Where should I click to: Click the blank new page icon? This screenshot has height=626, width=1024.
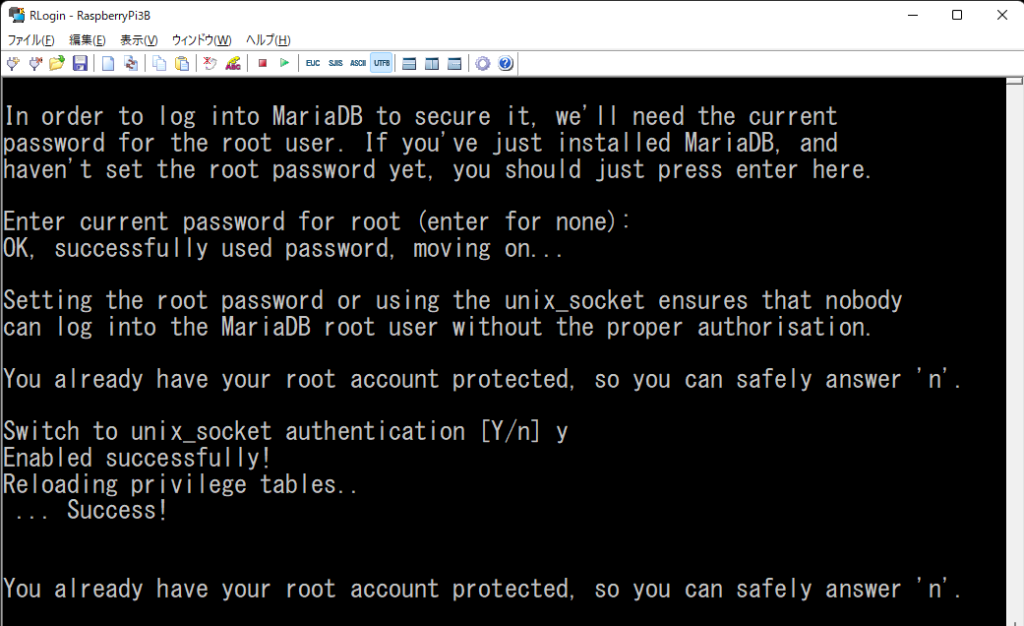point(108,63)
